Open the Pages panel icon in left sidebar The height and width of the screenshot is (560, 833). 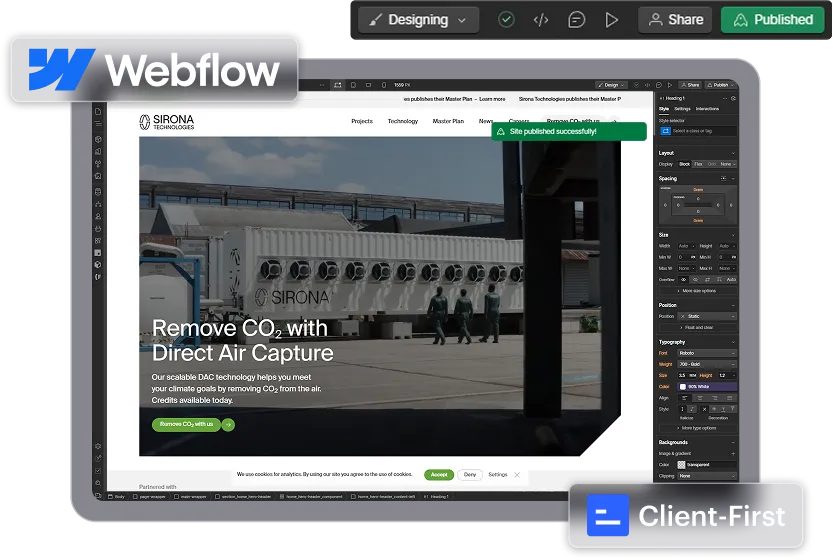pyautogui.click(x=98, y=112)
